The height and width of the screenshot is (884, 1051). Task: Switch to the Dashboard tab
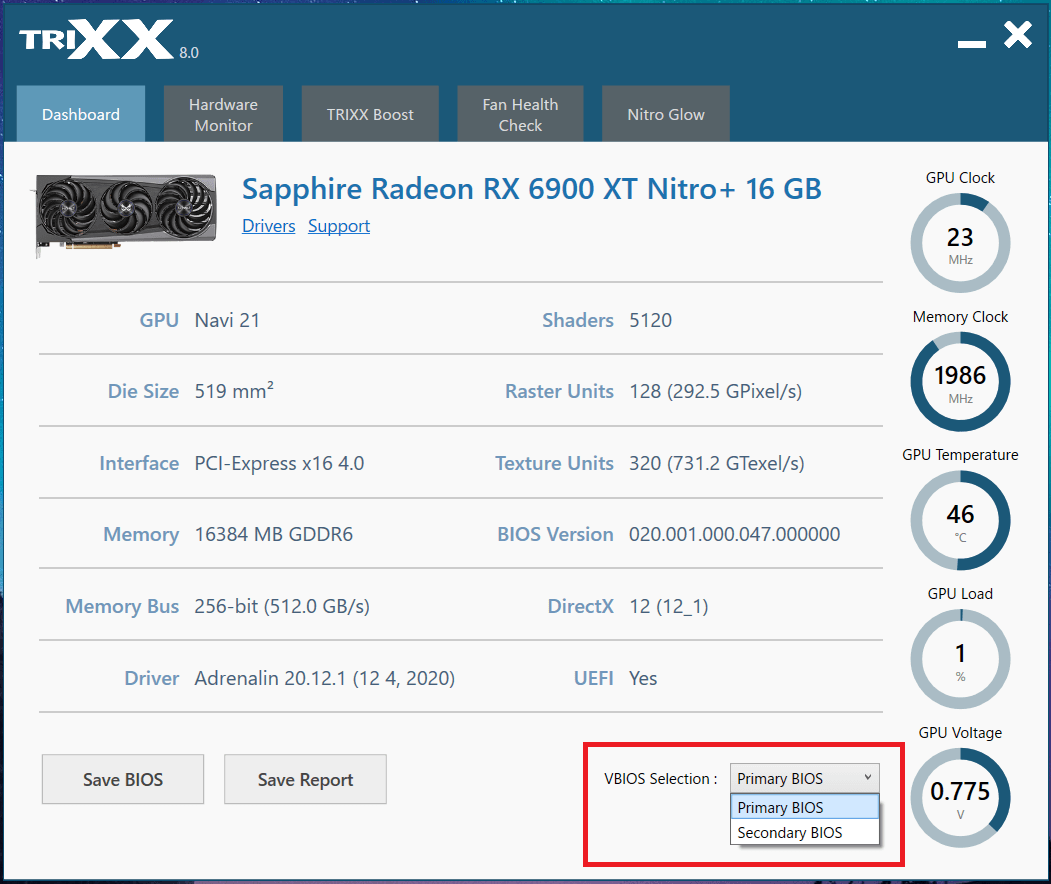80,114
